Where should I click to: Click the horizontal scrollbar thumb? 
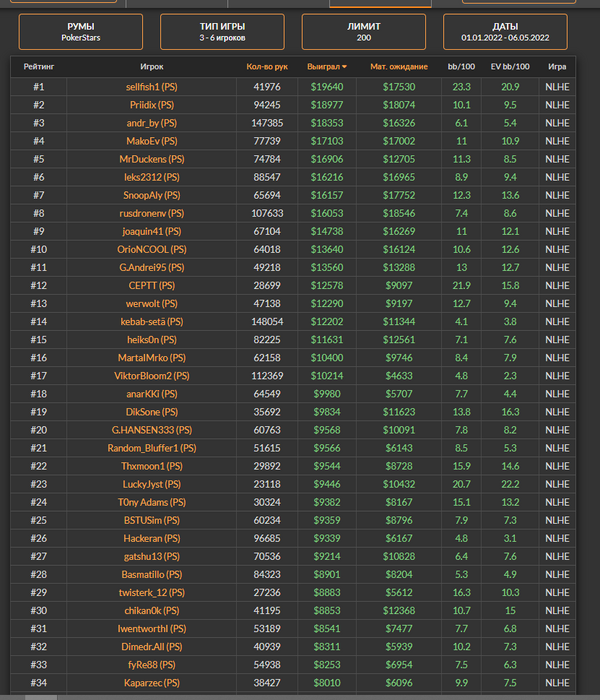pyautogui.click(x=41, y=697)
